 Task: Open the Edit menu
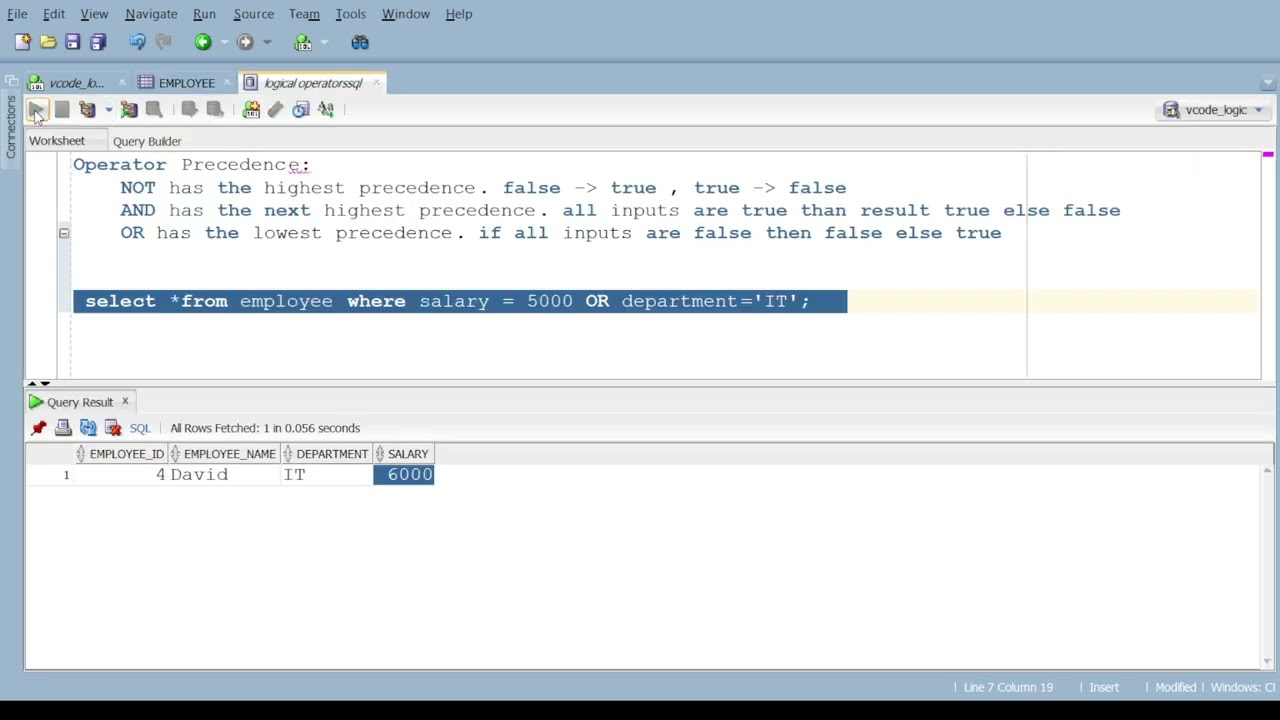(x=53, y=14)
